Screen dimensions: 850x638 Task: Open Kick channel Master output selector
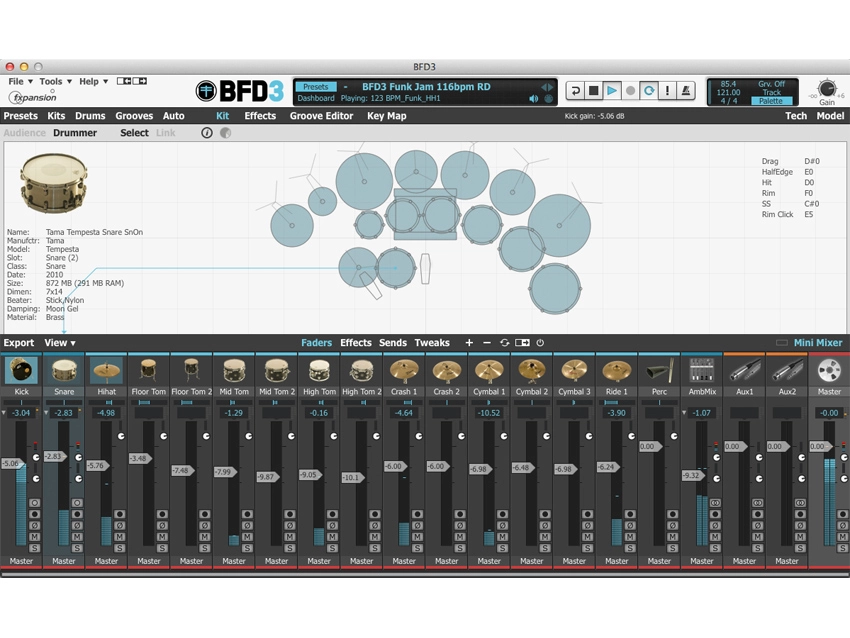(x=21, y=561)
